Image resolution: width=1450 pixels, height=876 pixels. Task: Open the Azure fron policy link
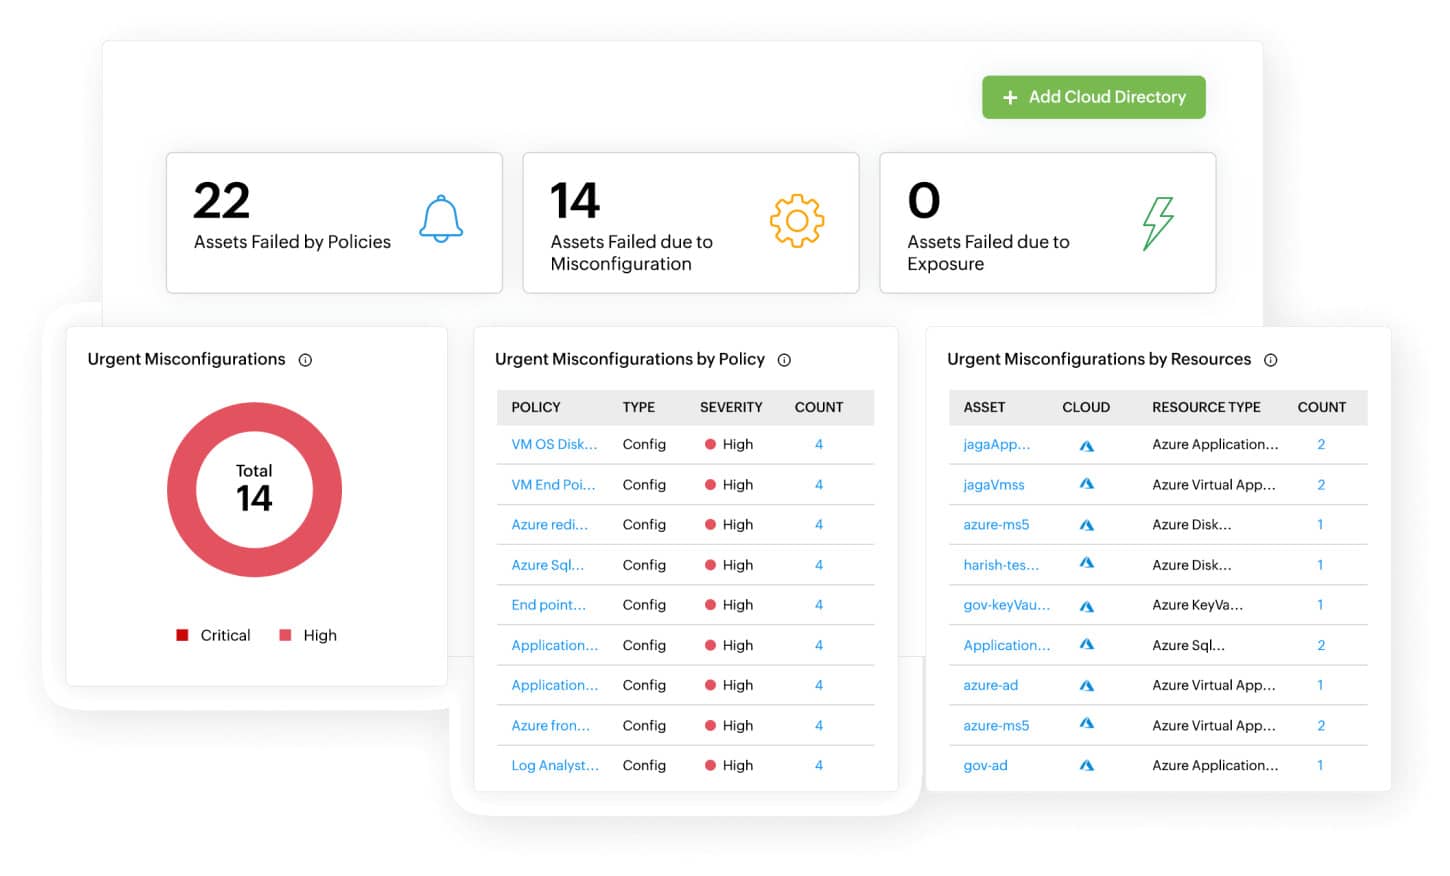[550, 725]
